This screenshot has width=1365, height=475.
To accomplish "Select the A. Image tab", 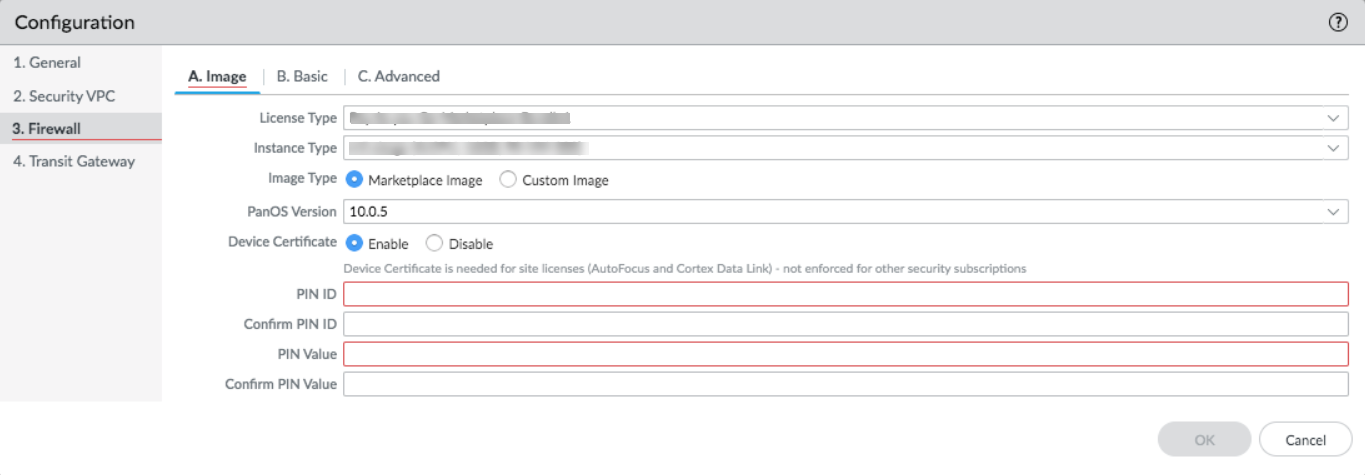I will [217, 76].
